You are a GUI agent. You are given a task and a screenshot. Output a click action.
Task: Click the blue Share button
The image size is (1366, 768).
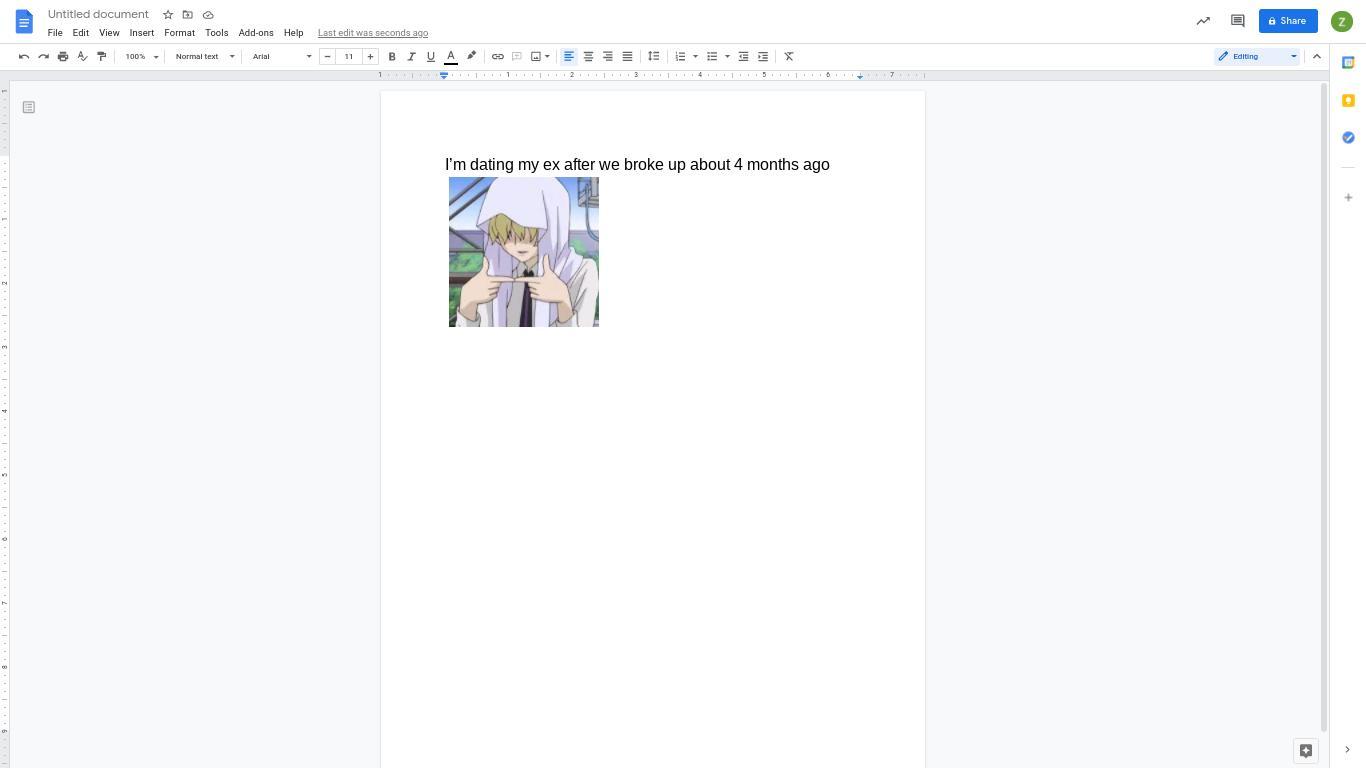click(1287, 21)
